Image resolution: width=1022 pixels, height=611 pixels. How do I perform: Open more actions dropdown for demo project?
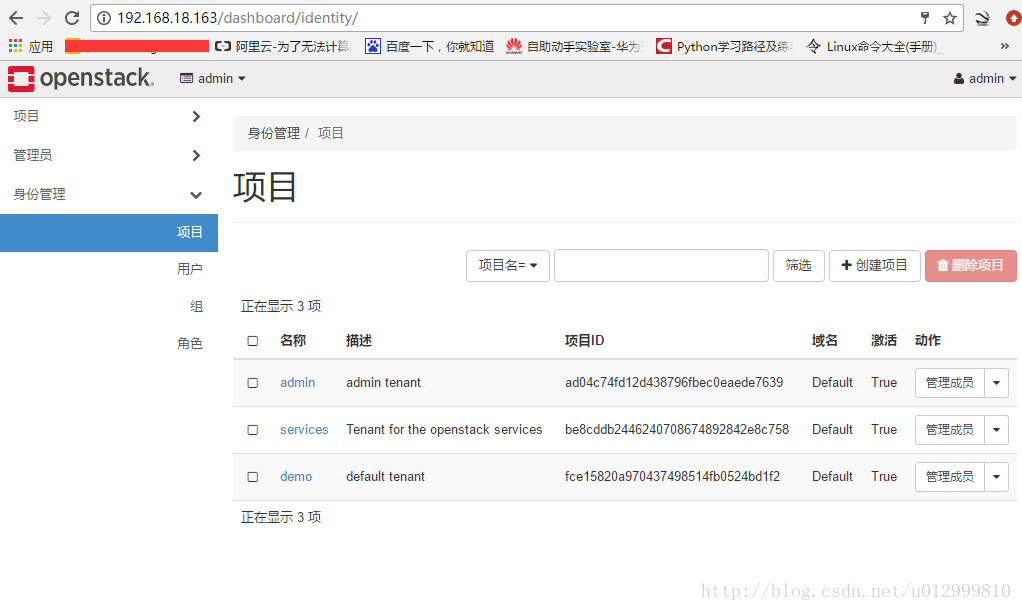click(997, 477)
